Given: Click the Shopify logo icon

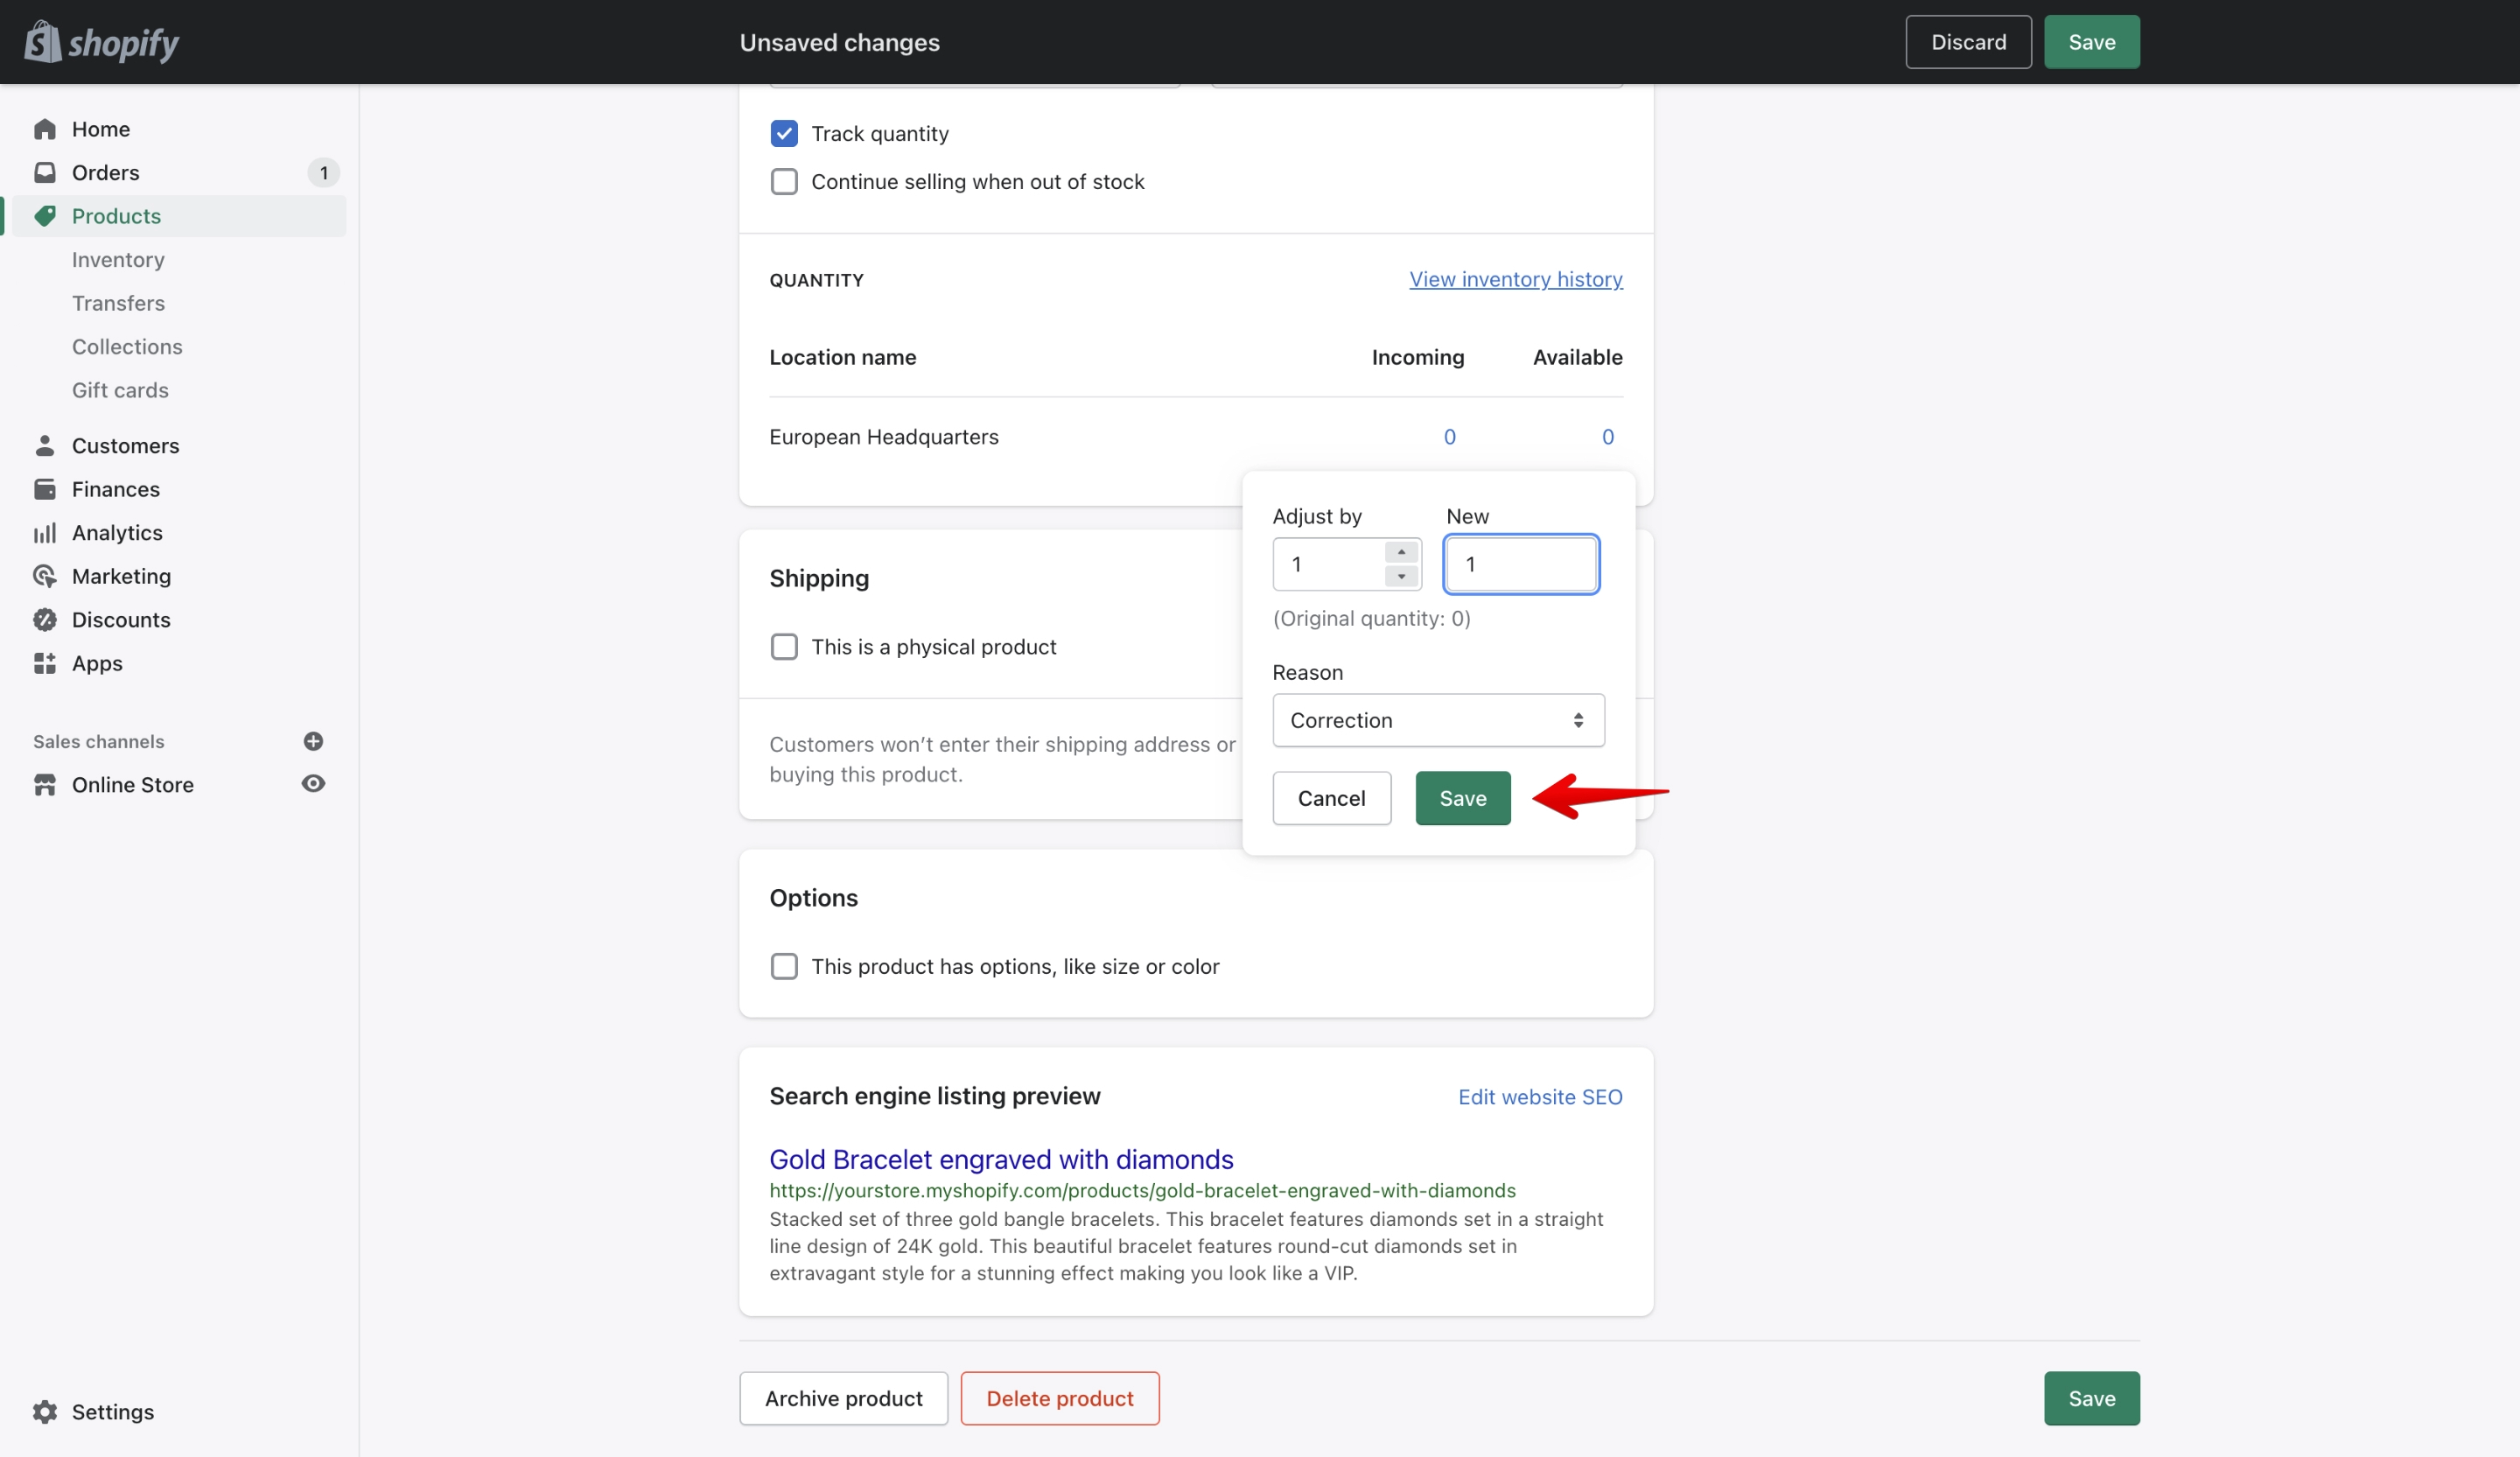Looking at the screenshot, I should tap(43, 42).
